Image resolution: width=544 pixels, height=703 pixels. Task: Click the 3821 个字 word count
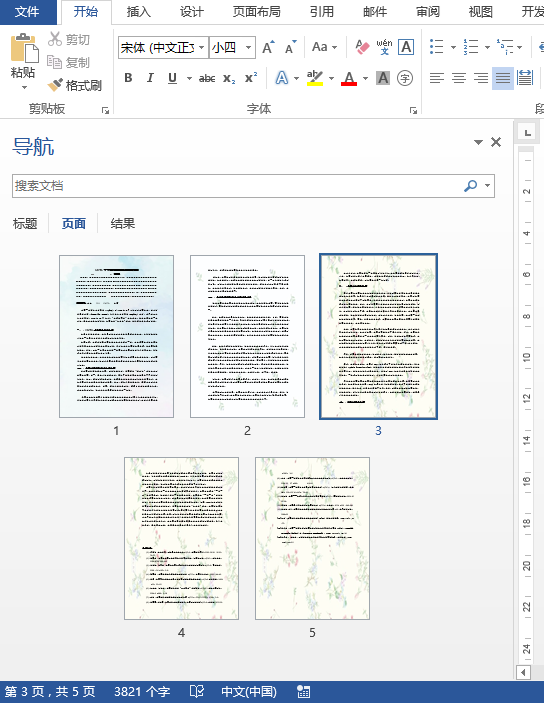[x=142, y=691]
